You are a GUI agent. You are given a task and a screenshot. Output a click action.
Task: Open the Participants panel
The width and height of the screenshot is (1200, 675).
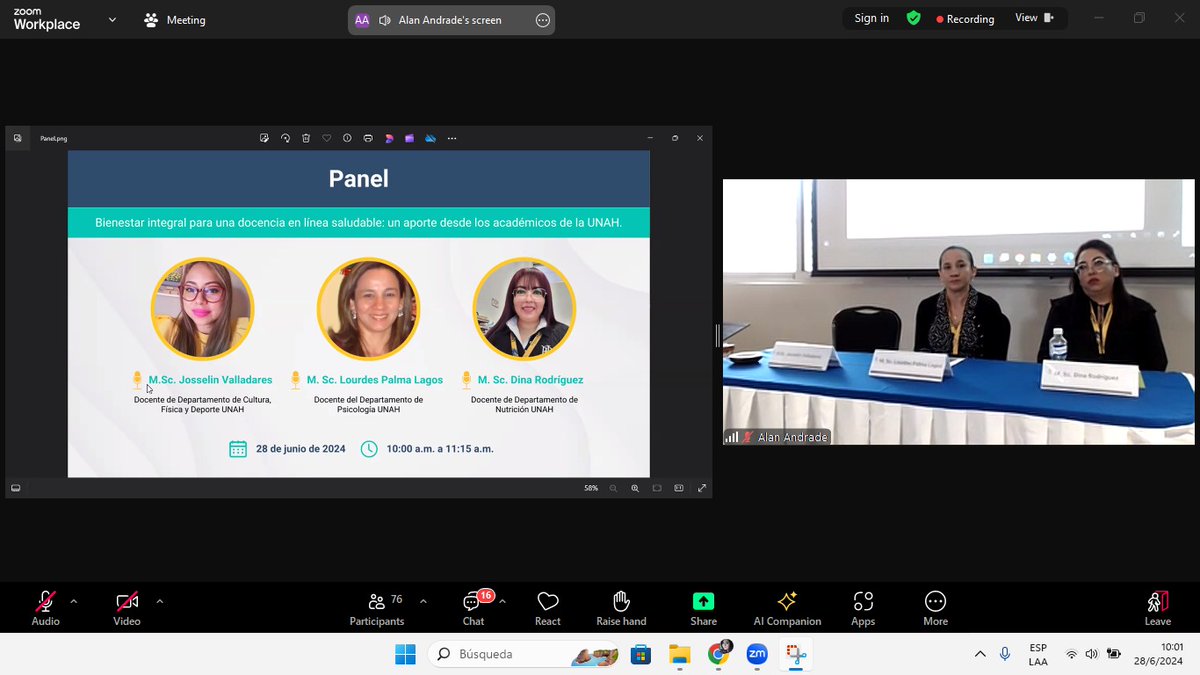(377, 608)
